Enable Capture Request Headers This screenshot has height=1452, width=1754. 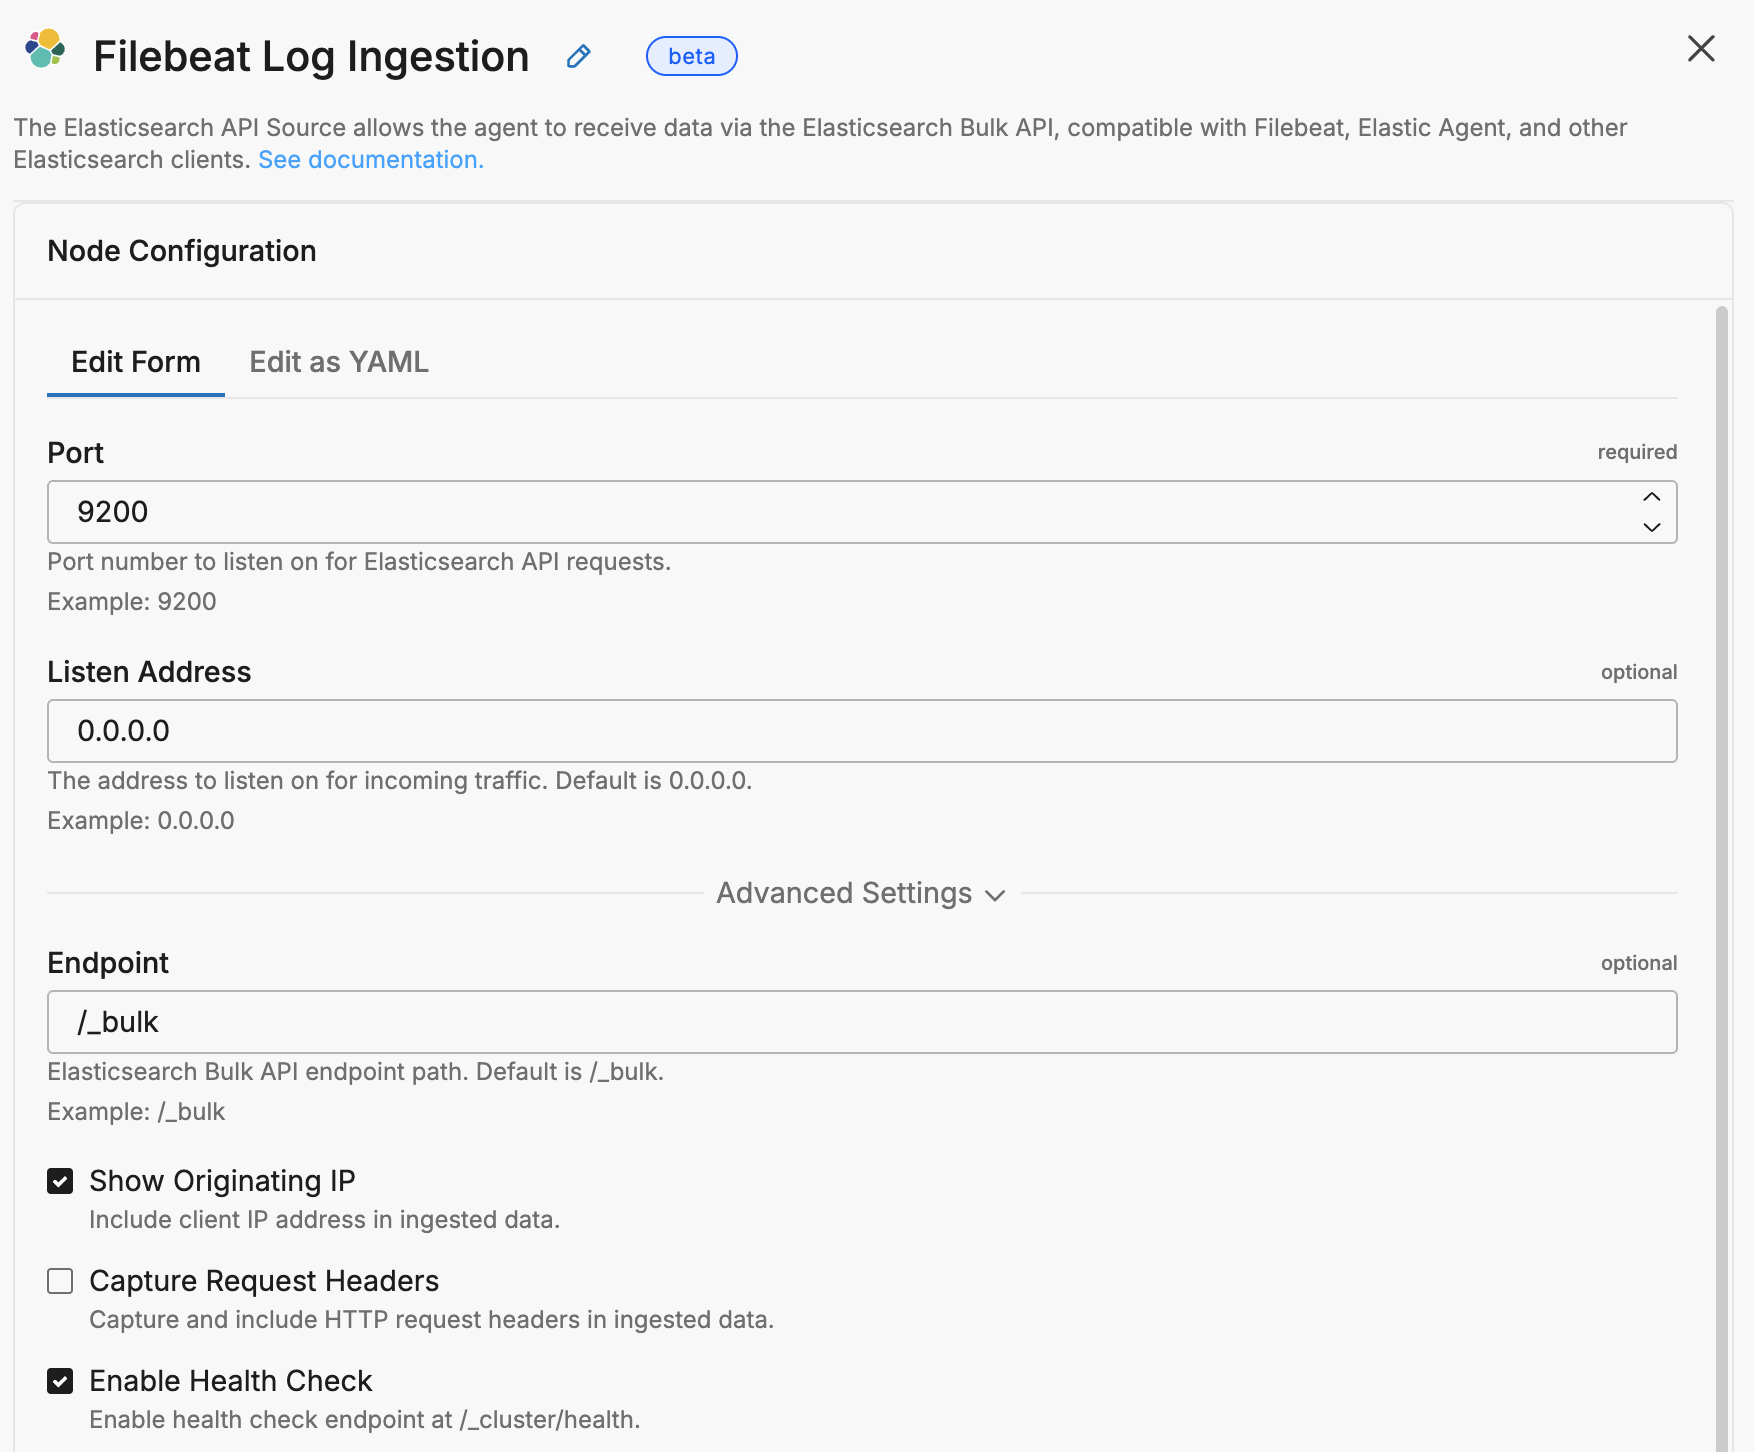60,1281
